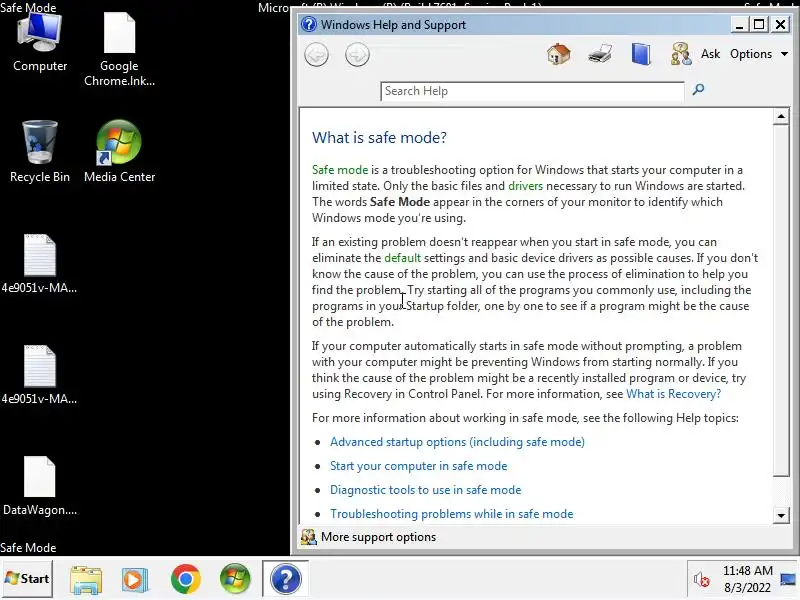This screenshot has height=600, width=800.
Task: Select the Computer desktop icon
Action: pyautogui.click(x=40, y=43)
